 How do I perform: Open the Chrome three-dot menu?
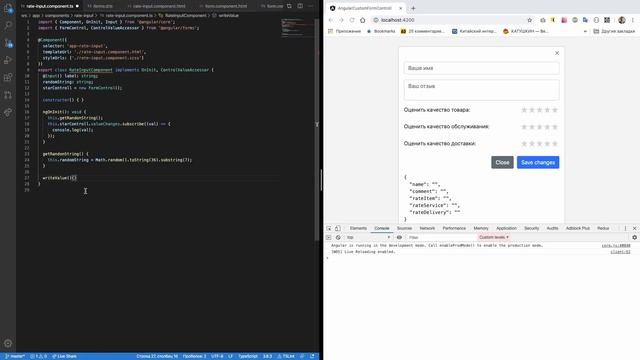click(633, 20)
